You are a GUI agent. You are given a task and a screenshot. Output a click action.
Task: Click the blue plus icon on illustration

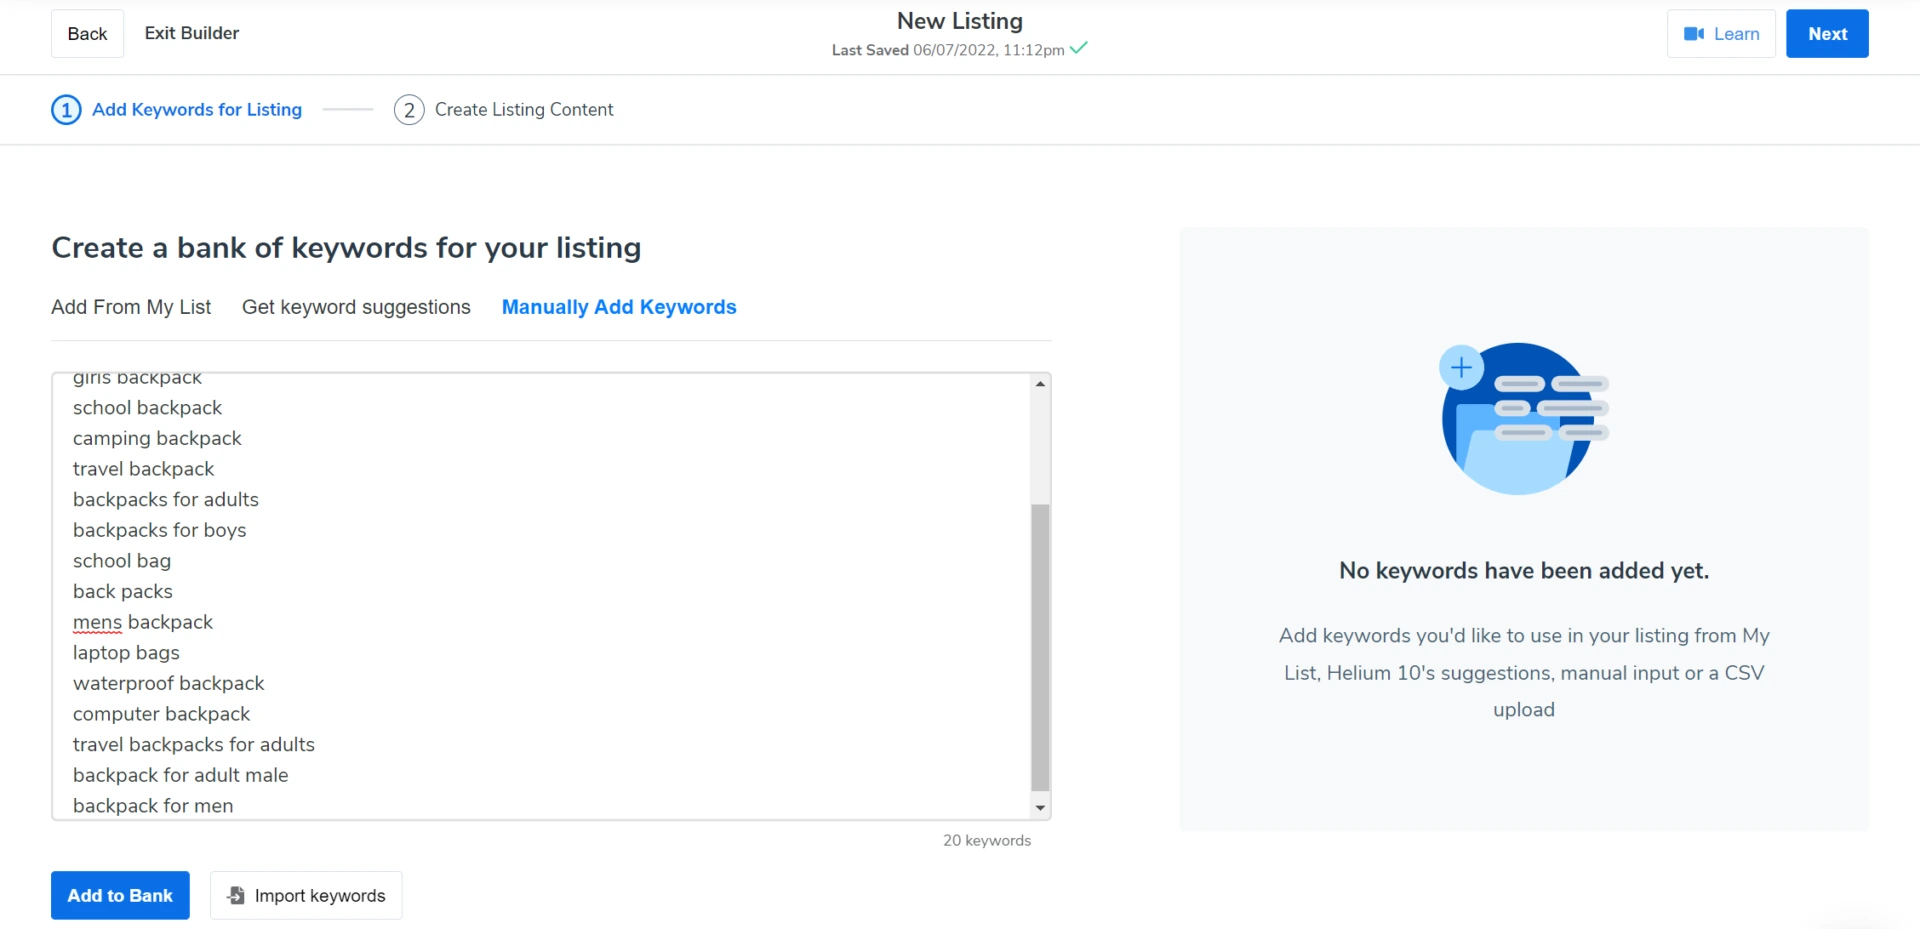click(x=1461, y=368)
